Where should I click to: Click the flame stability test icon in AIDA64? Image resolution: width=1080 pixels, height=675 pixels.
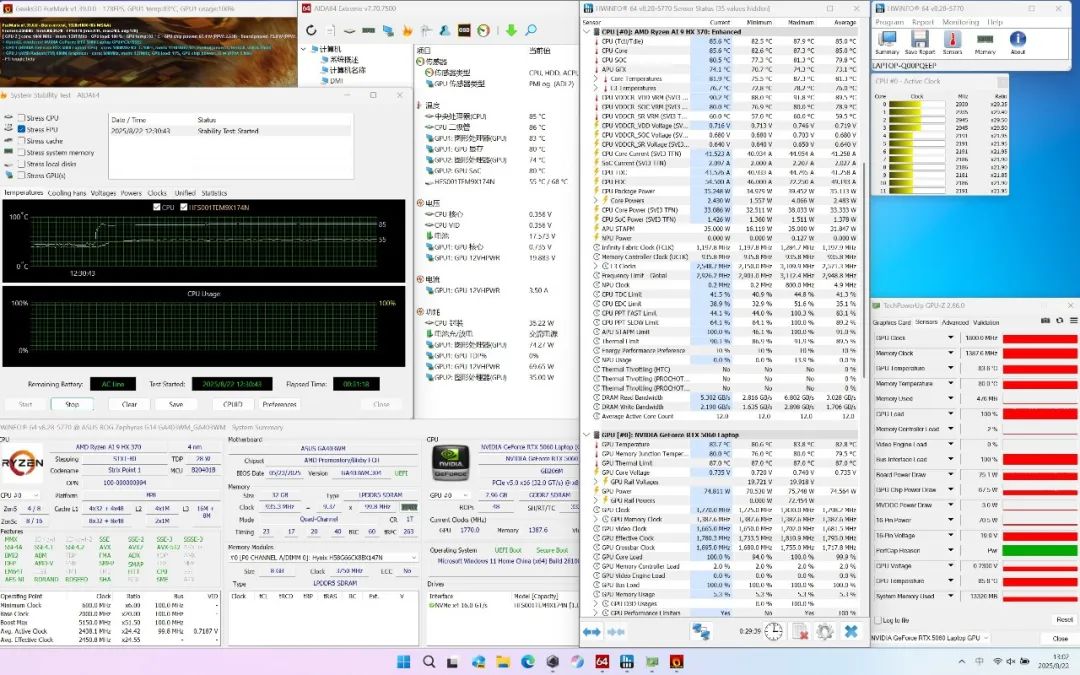click(x=407, y=30)
